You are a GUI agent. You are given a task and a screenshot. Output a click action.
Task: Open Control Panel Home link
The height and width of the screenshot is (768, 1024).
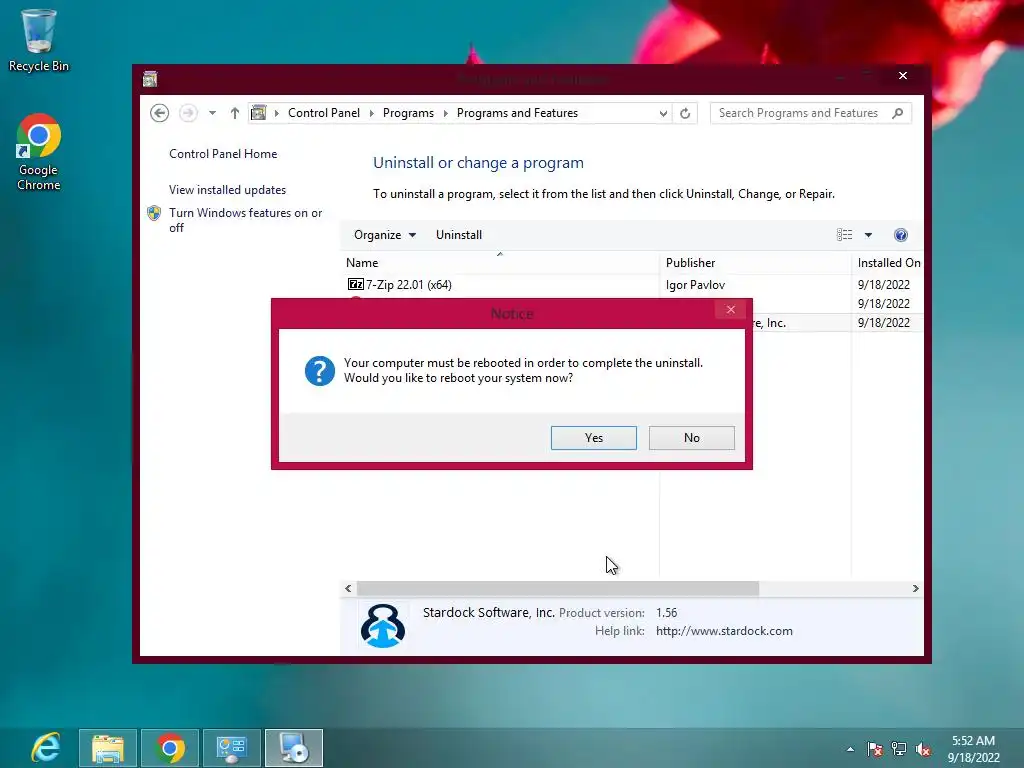[x=223, y=153]
